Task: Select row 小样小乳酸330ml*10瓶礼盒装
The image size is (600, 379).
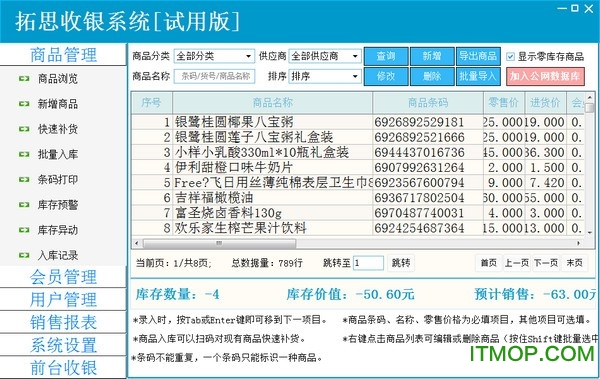Action: (x=358, y=152)
